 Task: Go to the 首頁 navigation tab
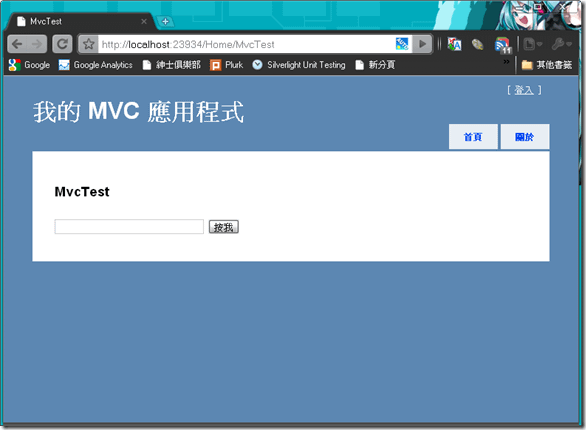(473, 137)
